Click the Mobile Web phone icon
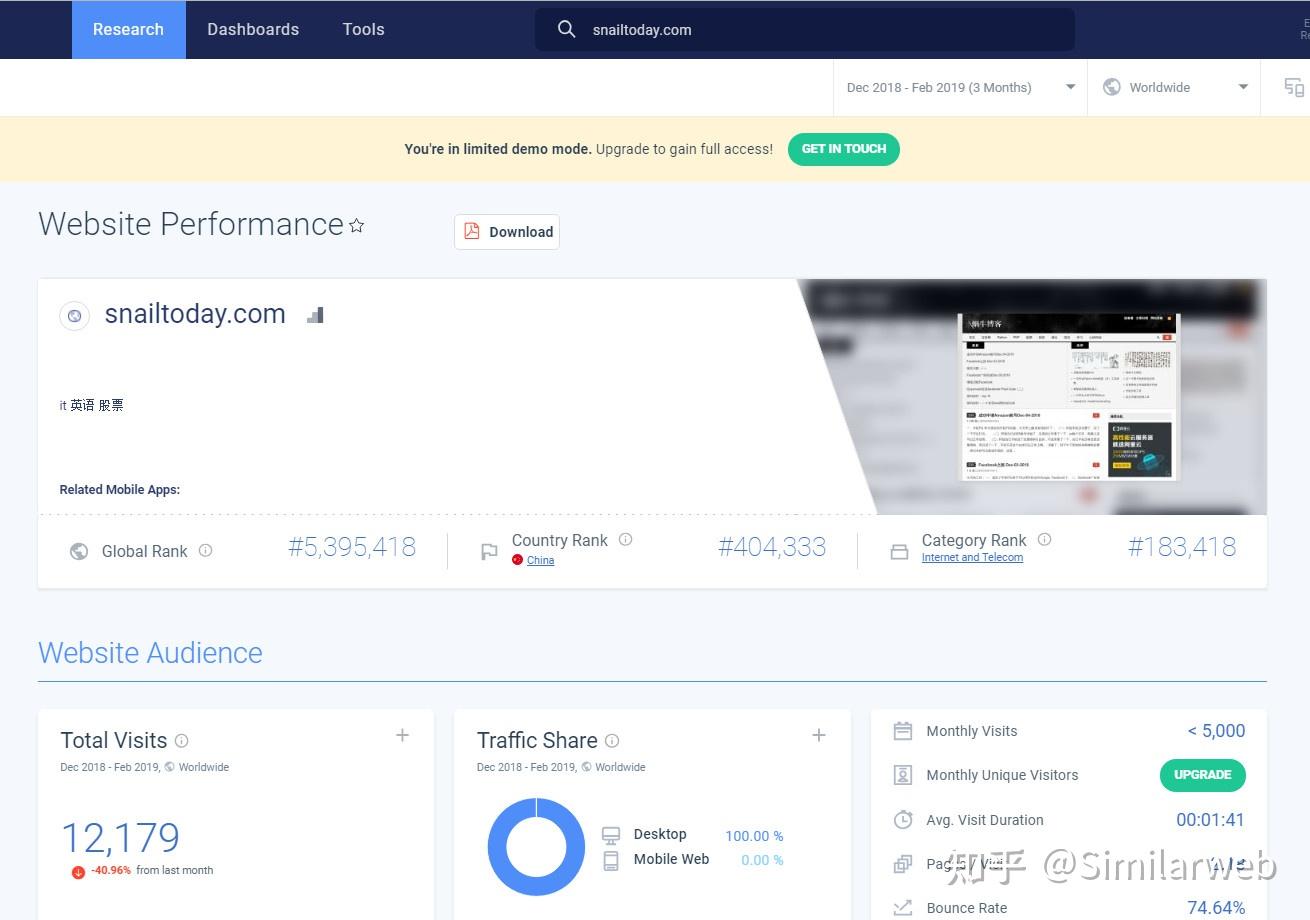 pos(611,859)
